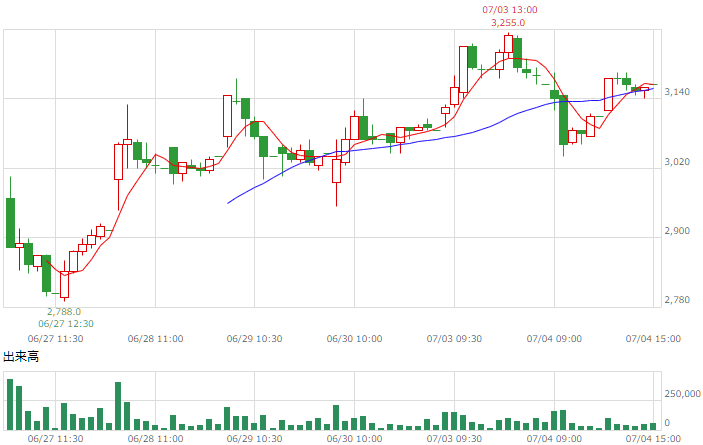This screenshot has height=445, width=703.
Task: Click the 出来高 volume heading
Action: coord(21,357)
